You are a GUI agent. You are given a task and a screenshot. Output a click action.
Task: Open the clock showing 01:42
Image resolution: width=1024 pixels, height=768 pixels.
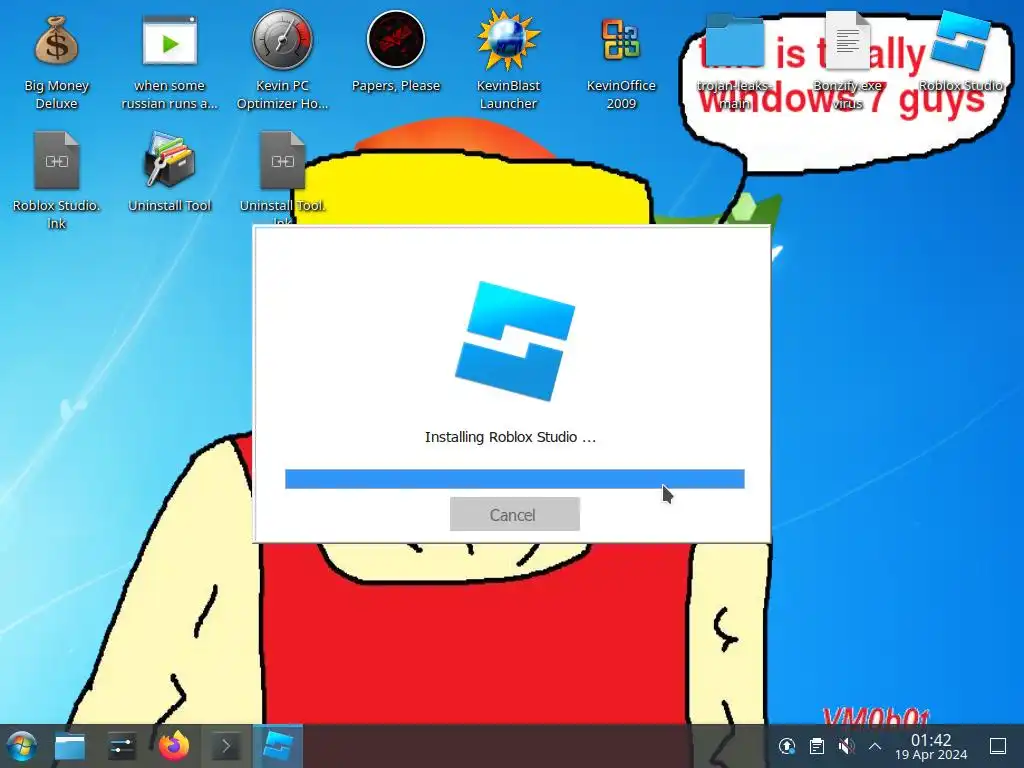(931, 746)
